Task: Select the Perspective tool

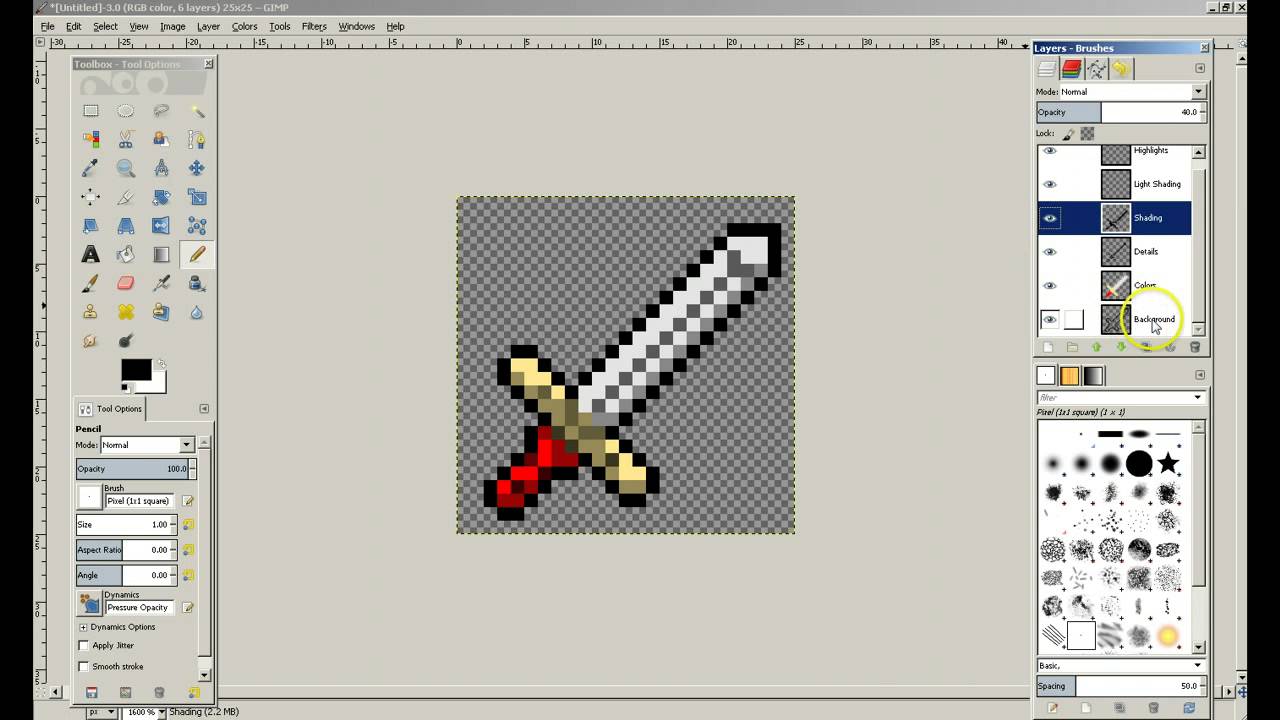Action: [x=126, y=226]
